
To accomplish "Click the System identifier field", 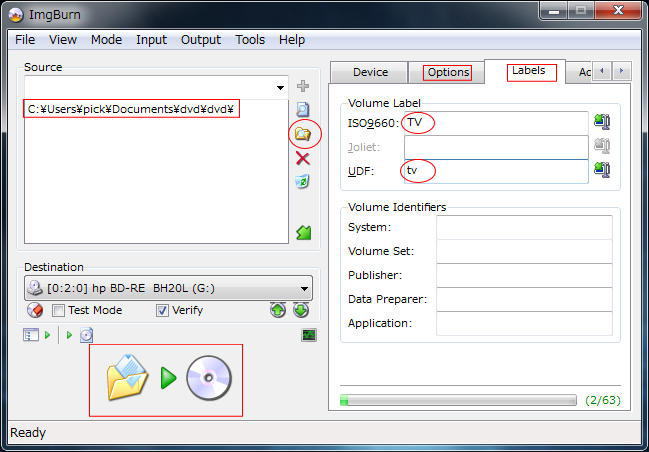I will pos(524,227).
